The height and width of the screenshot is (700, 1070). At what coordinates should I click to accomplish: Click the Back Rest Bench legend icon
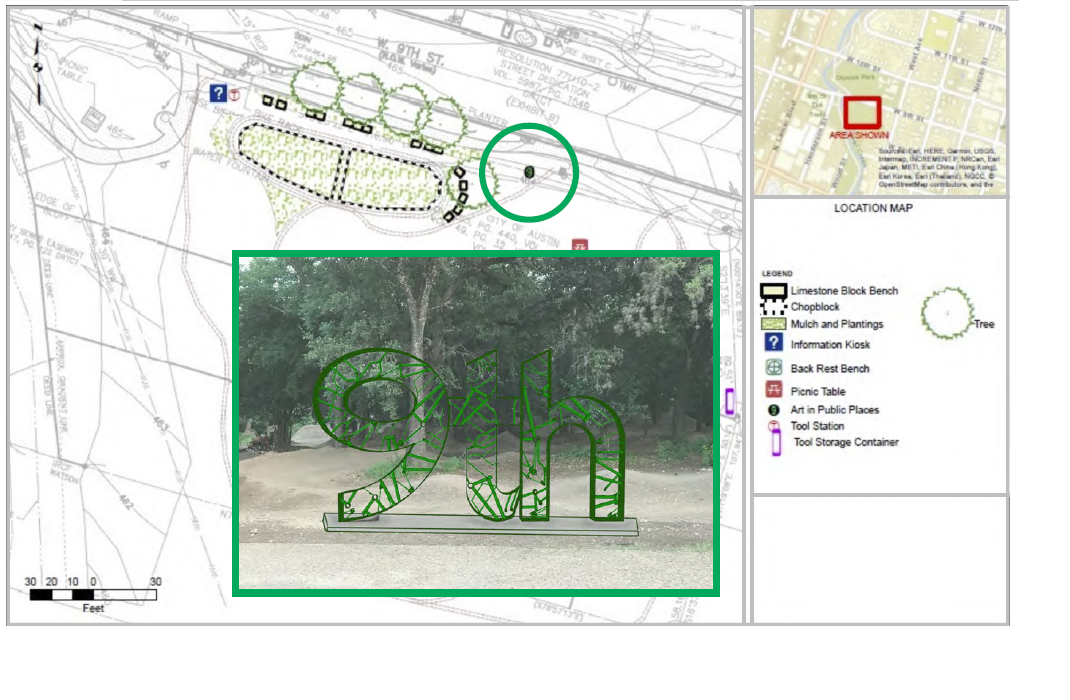772,367
